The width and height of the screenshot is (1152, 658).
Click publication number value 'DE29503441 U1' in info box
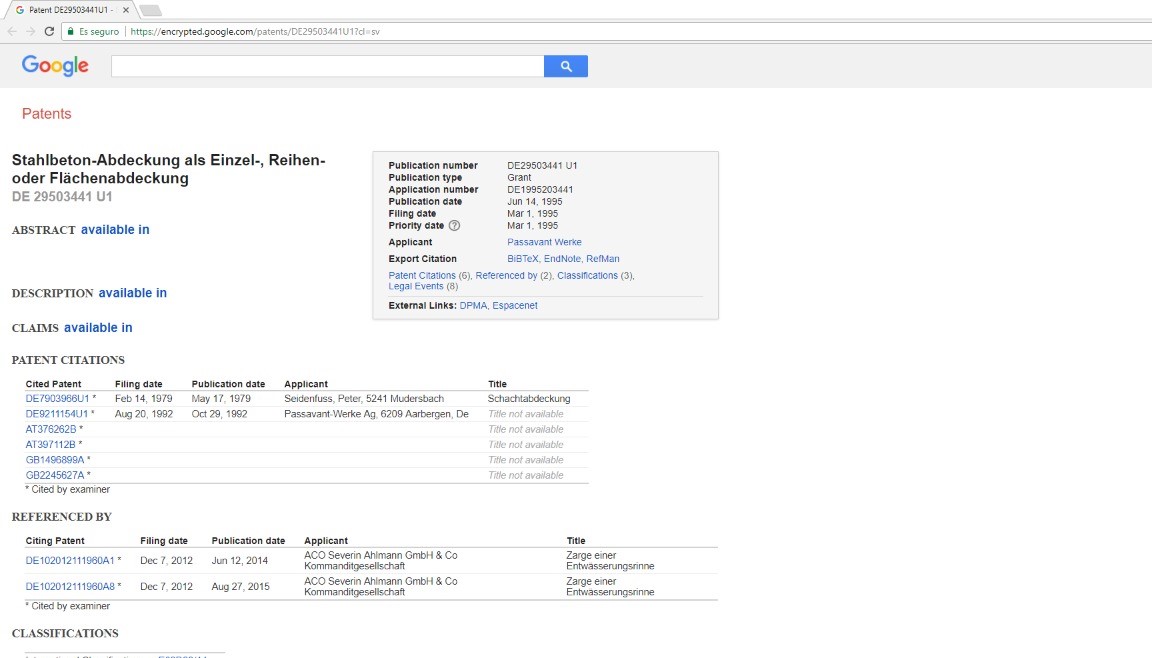click(542, 166)
